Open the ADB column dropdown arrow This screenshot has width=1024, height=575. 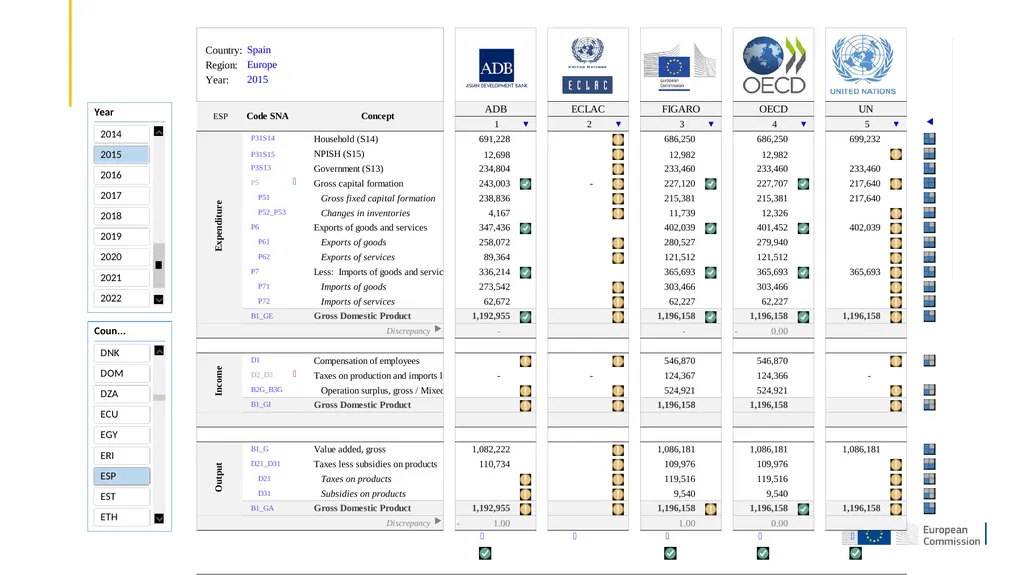point(526,124)
